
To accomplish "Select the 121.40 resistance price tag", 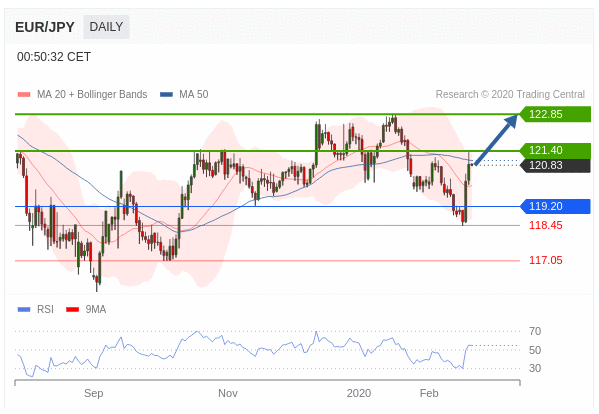I will tap(555, 150).
